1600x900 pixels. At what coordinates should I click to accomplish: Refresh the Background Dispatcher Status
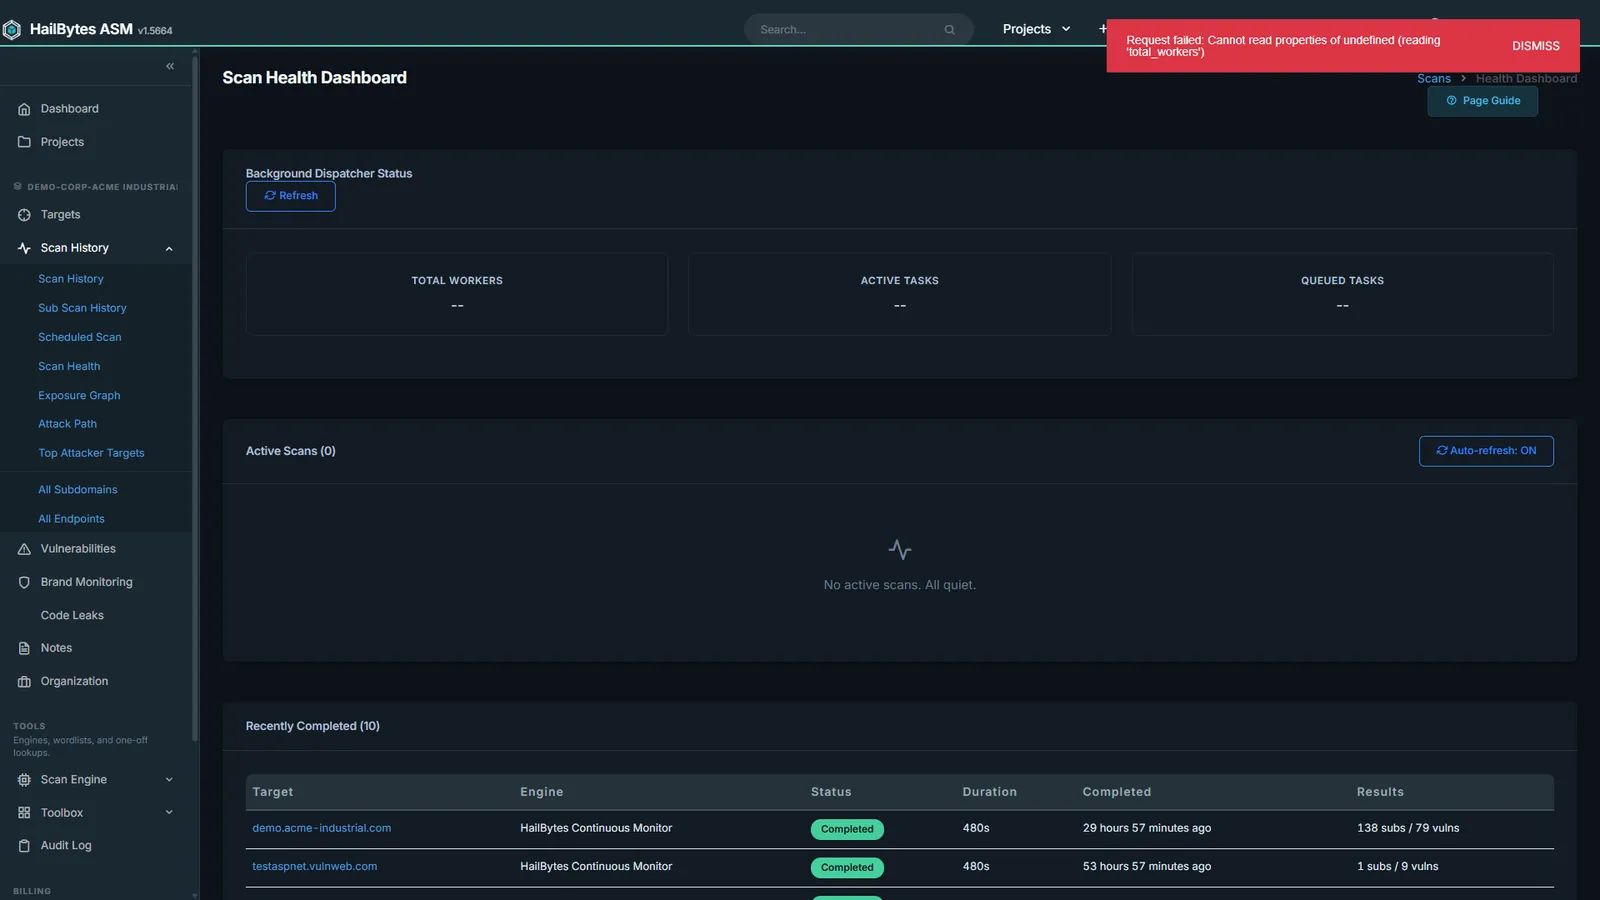tap(291, 196)
